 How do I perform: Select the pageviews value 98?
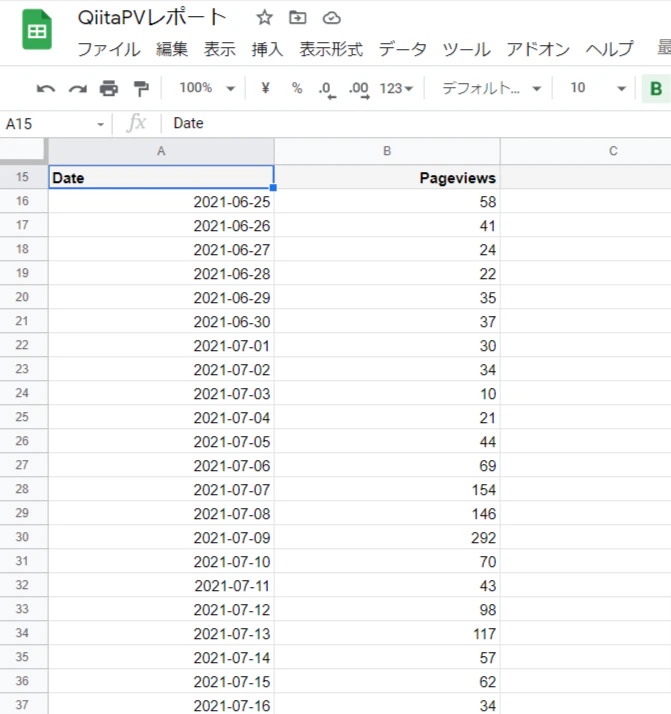[387, 609]
